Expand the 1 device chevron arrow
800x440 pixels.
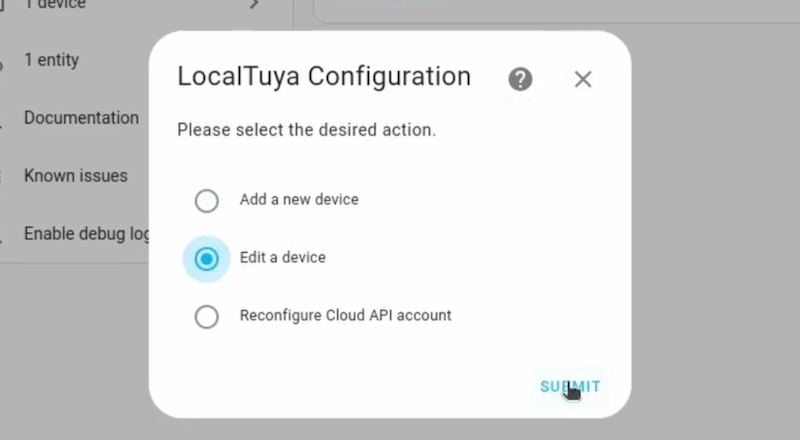(255, 5)
